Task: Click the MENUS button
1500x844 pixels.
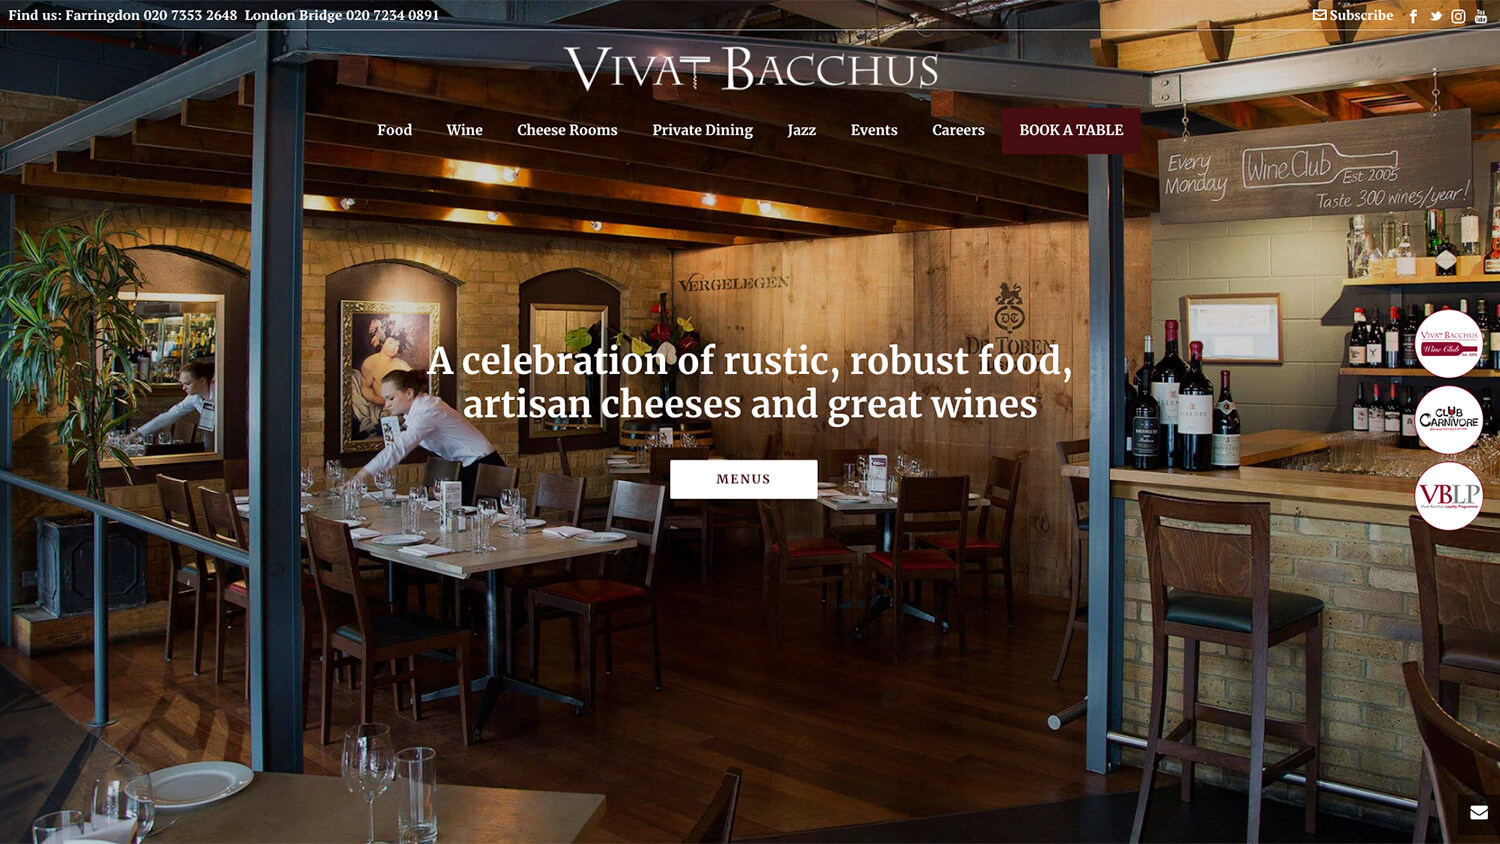Action: pyautogui.click(x=743, y=479)
